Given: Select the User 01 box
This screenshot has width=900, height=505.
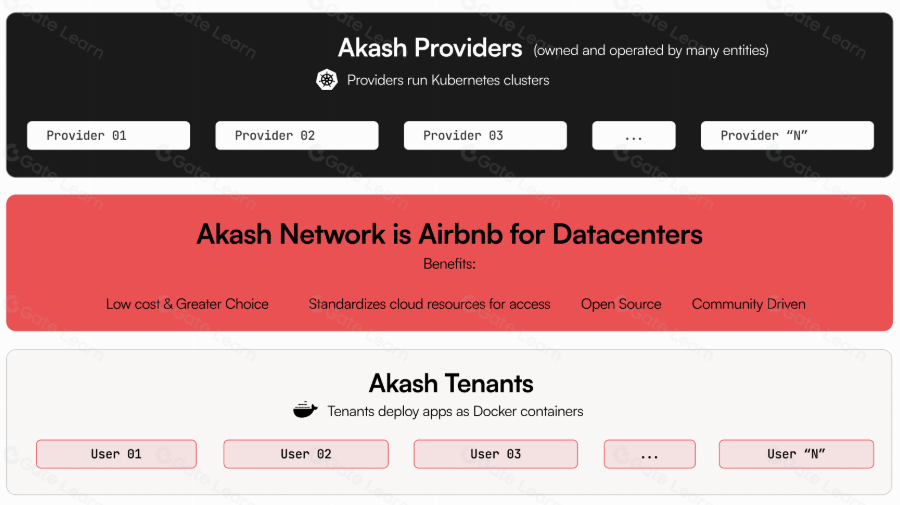Looking at the screenshot, I should pos(117,454).
